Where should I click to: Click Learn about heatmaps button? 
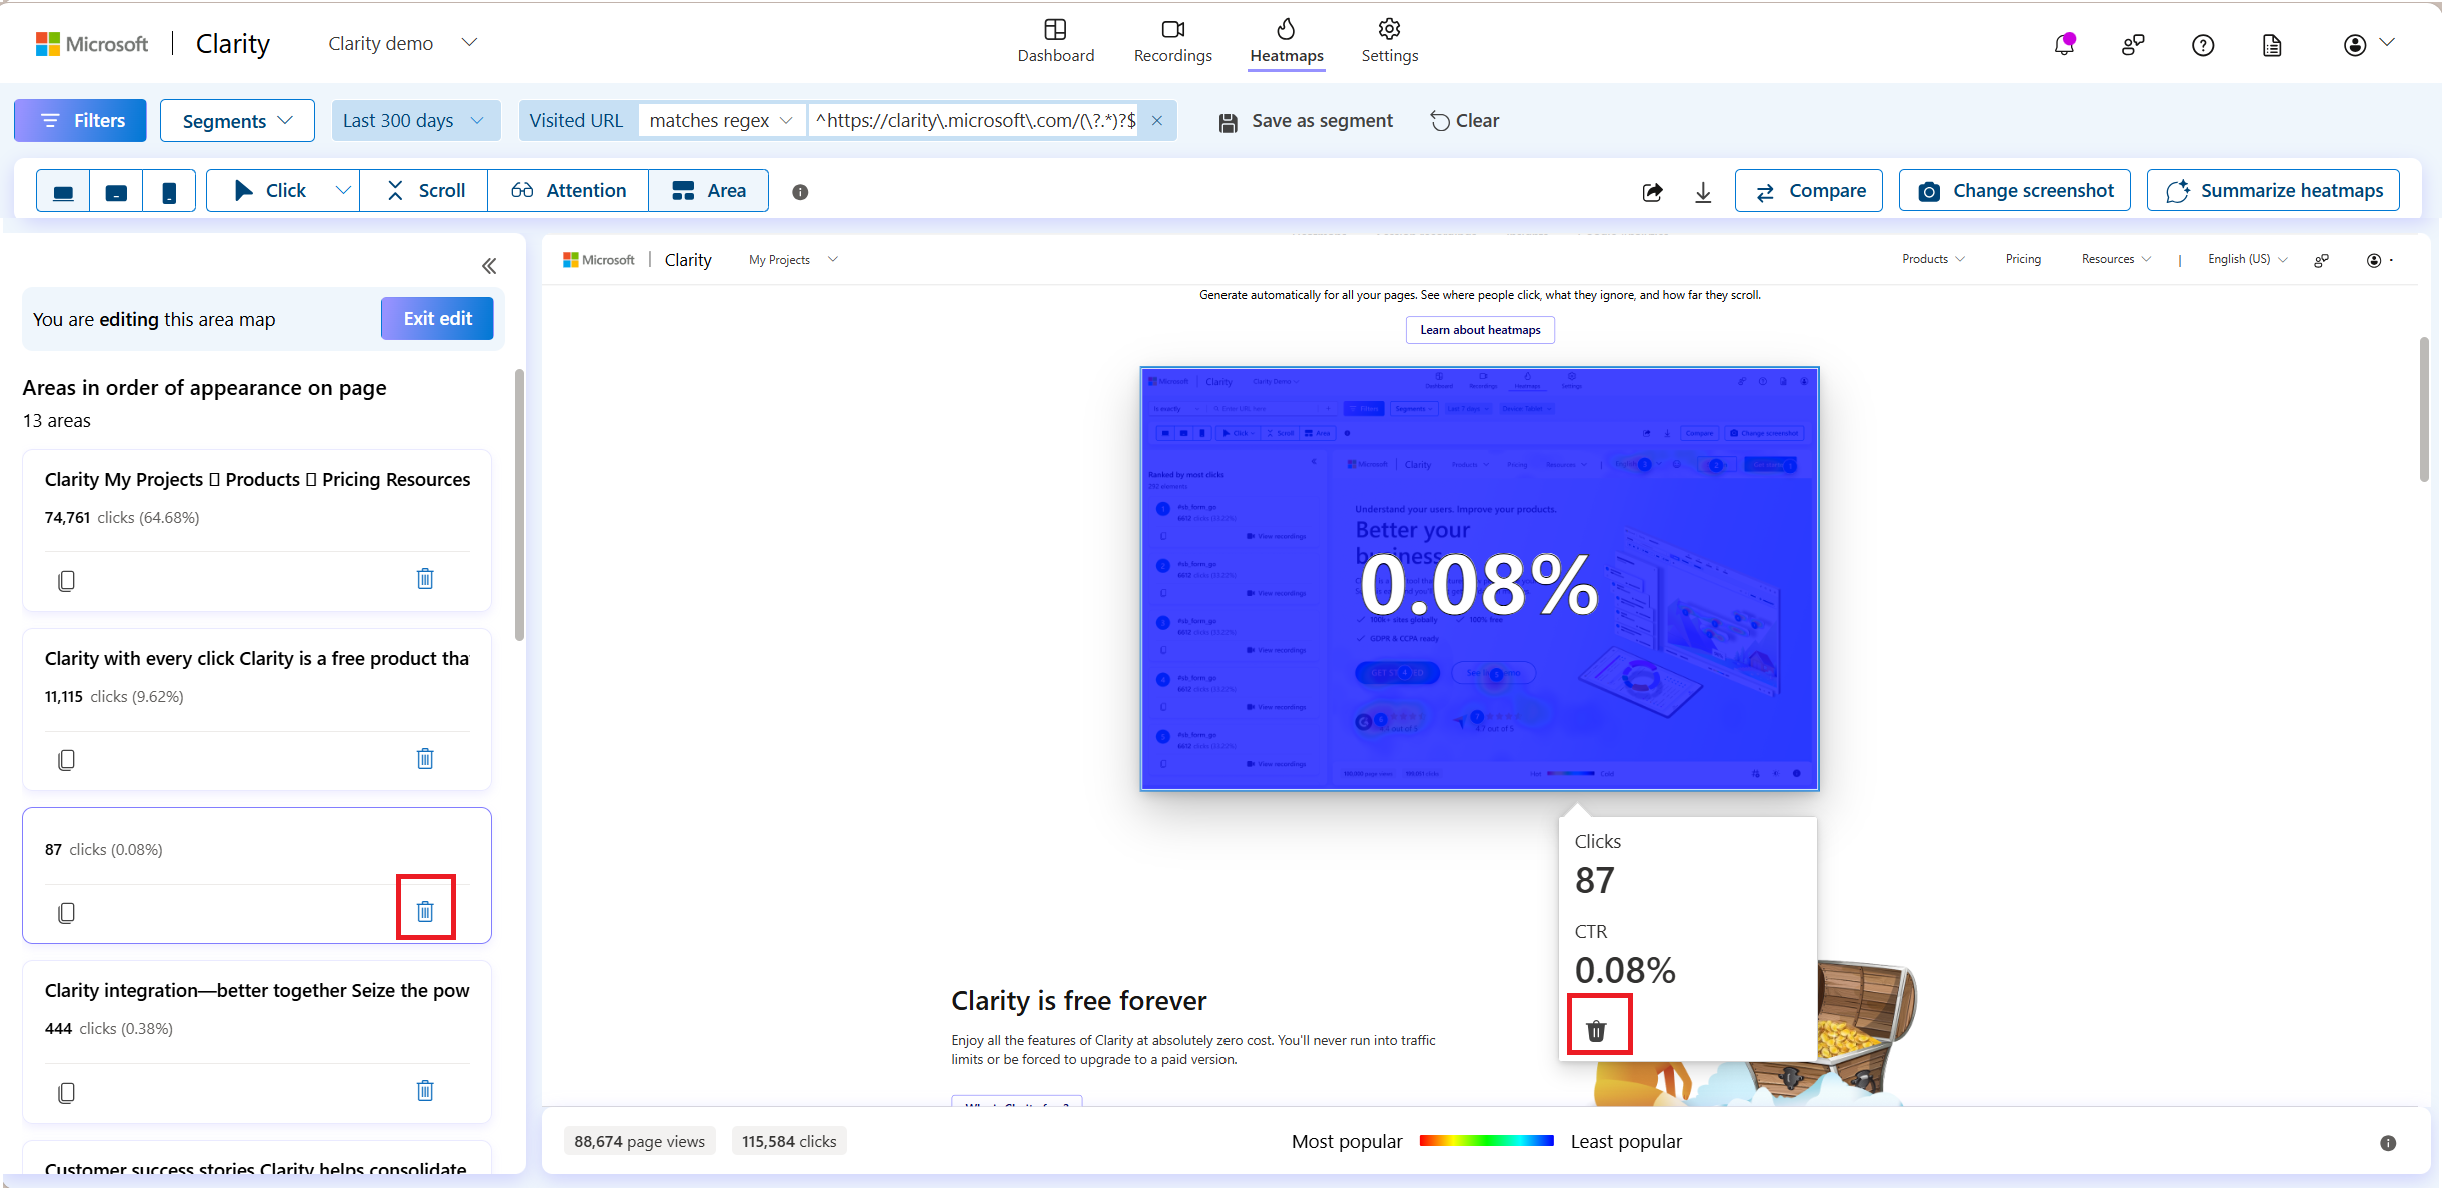pos(1480,330)
